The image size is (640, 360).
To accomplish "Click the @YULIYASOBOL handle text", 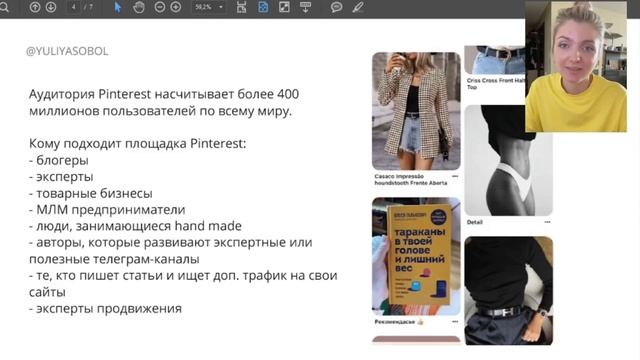I will pyautogui.click(x=67, y=51).
